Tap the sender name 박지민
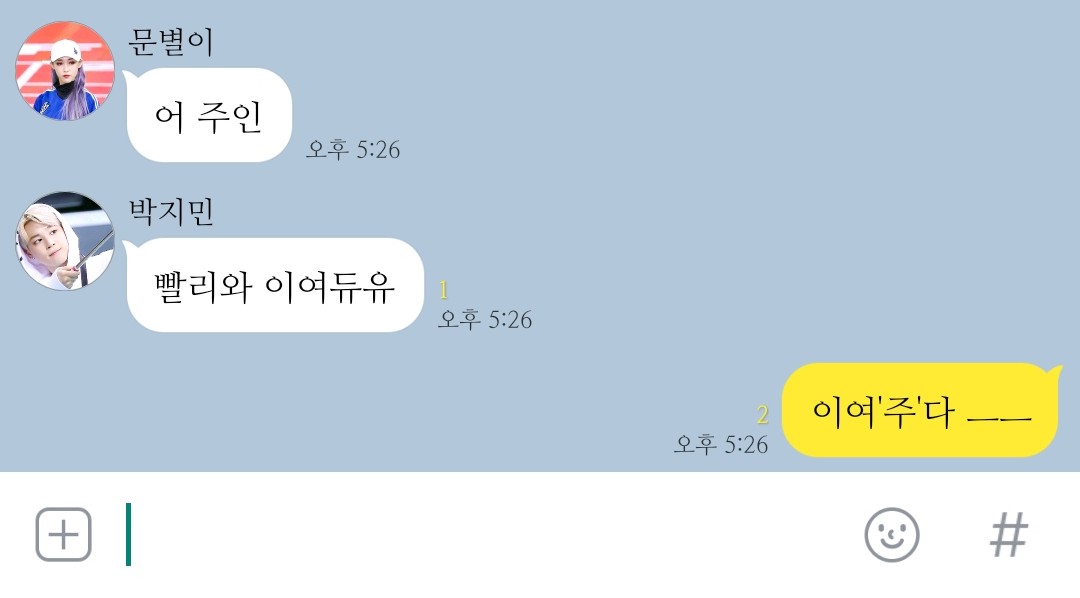 click(x=171, y=212)
